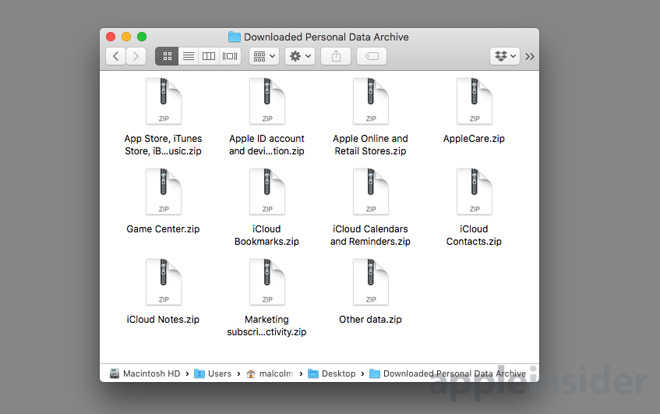This screenshot has height=414, width=660.
Task: Open the Action gear menu
Action: (x=300, y=56)
